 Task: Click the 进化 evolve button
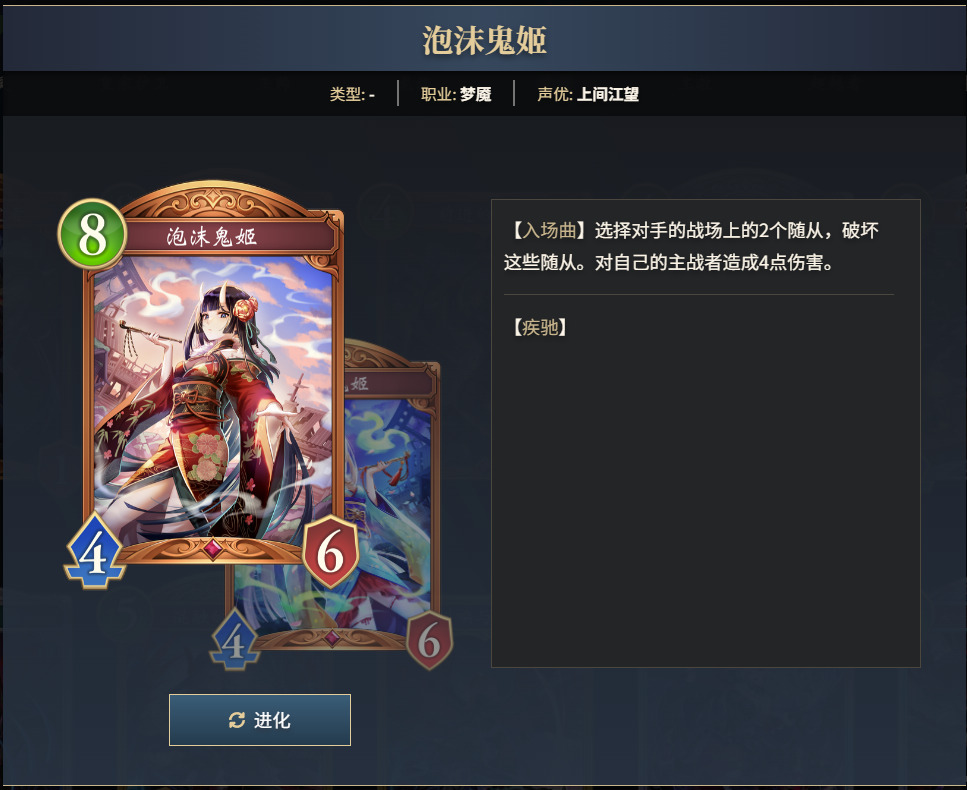(x=260, y=720)
